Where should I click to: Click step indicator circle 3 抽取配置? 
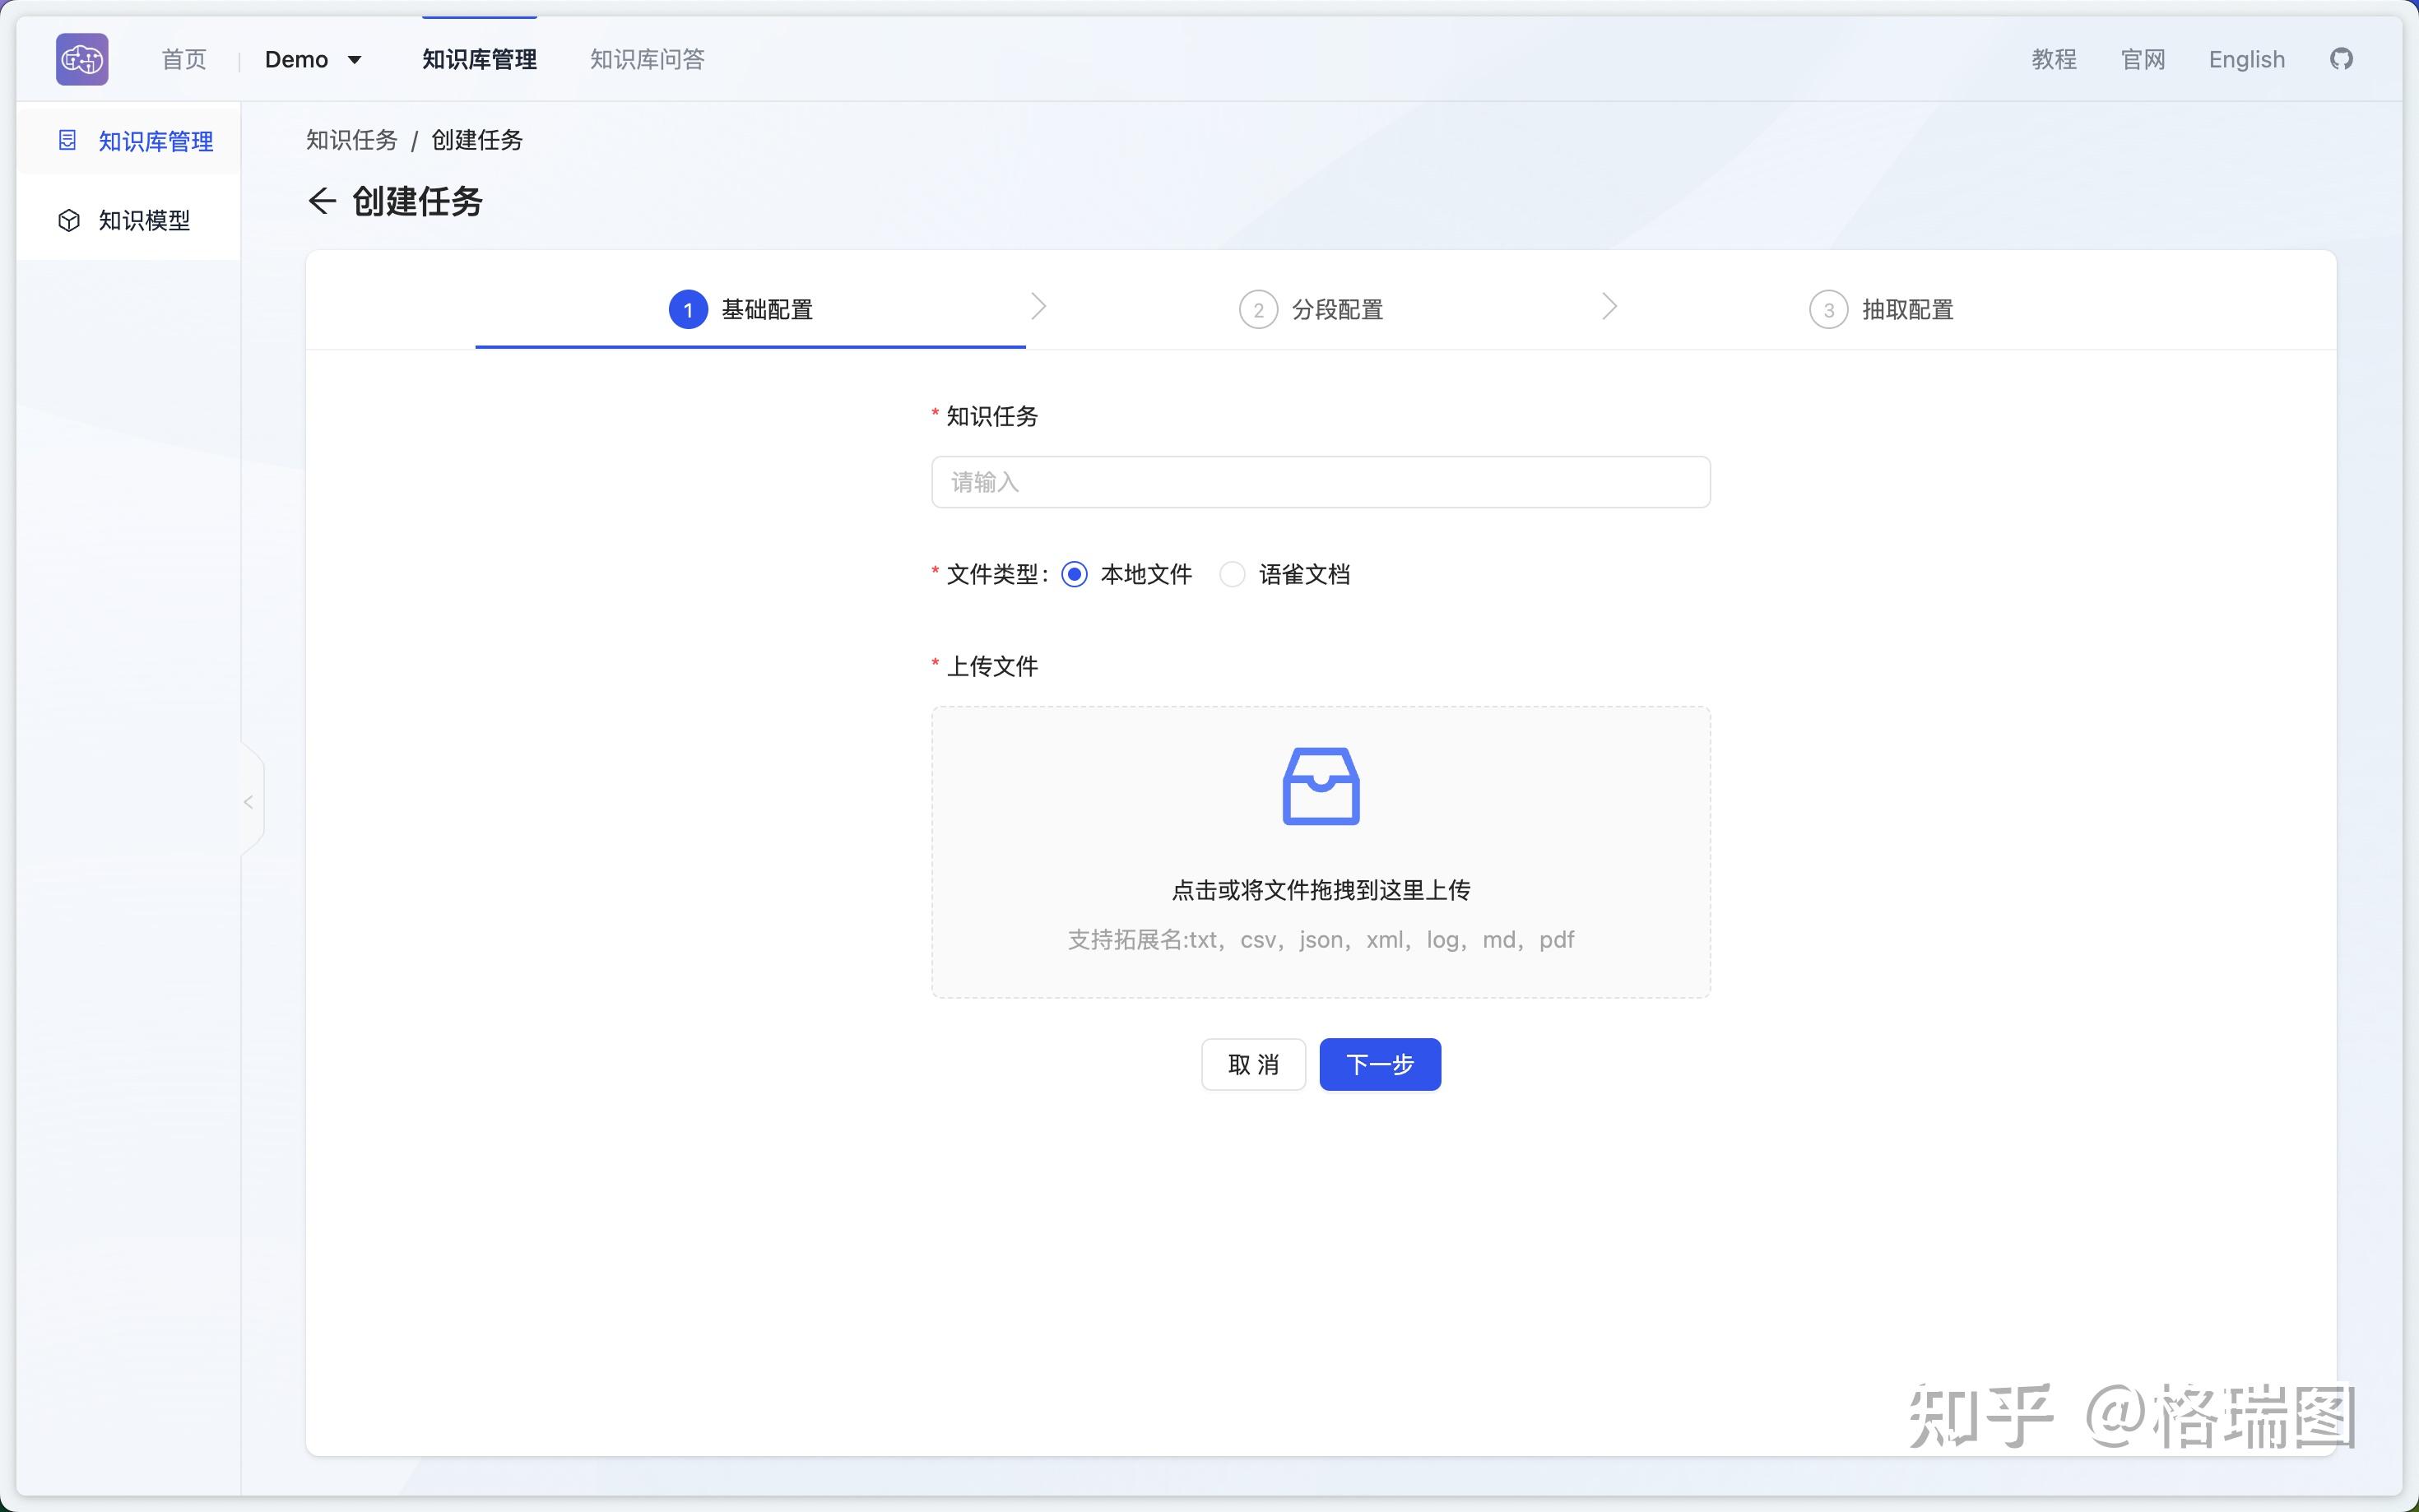click(x=1828, y=309)
